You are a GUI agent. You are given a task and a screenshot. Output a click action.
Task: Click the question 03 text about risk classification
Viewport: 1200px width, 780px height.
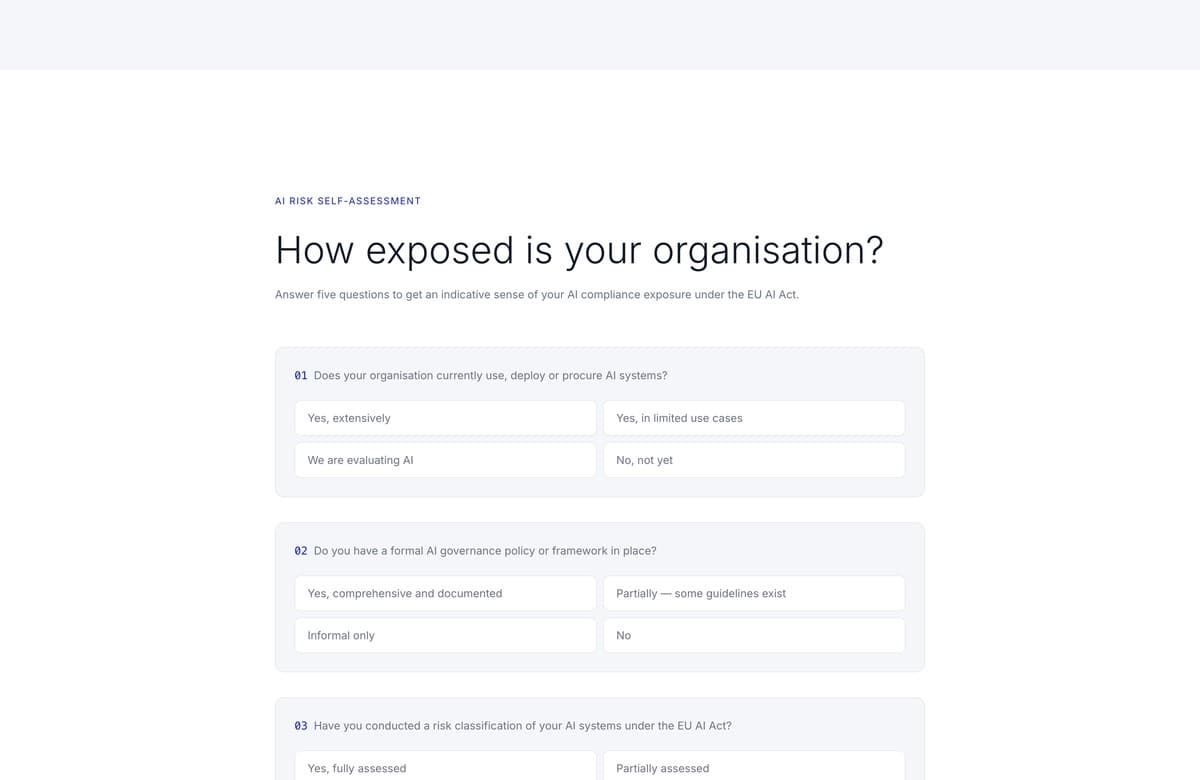pyautogui.click(x=522, y=726)
